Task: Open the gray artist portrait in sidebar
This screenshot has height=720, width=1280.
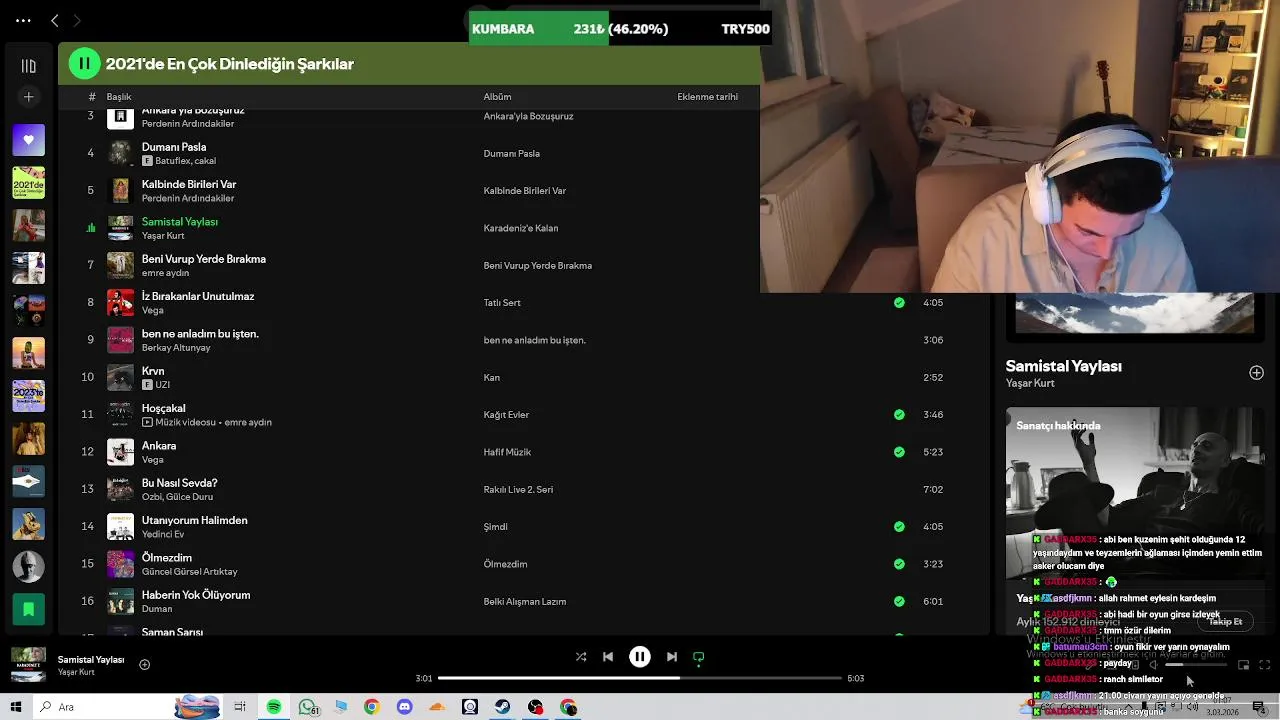Action: tap(28, 567)
